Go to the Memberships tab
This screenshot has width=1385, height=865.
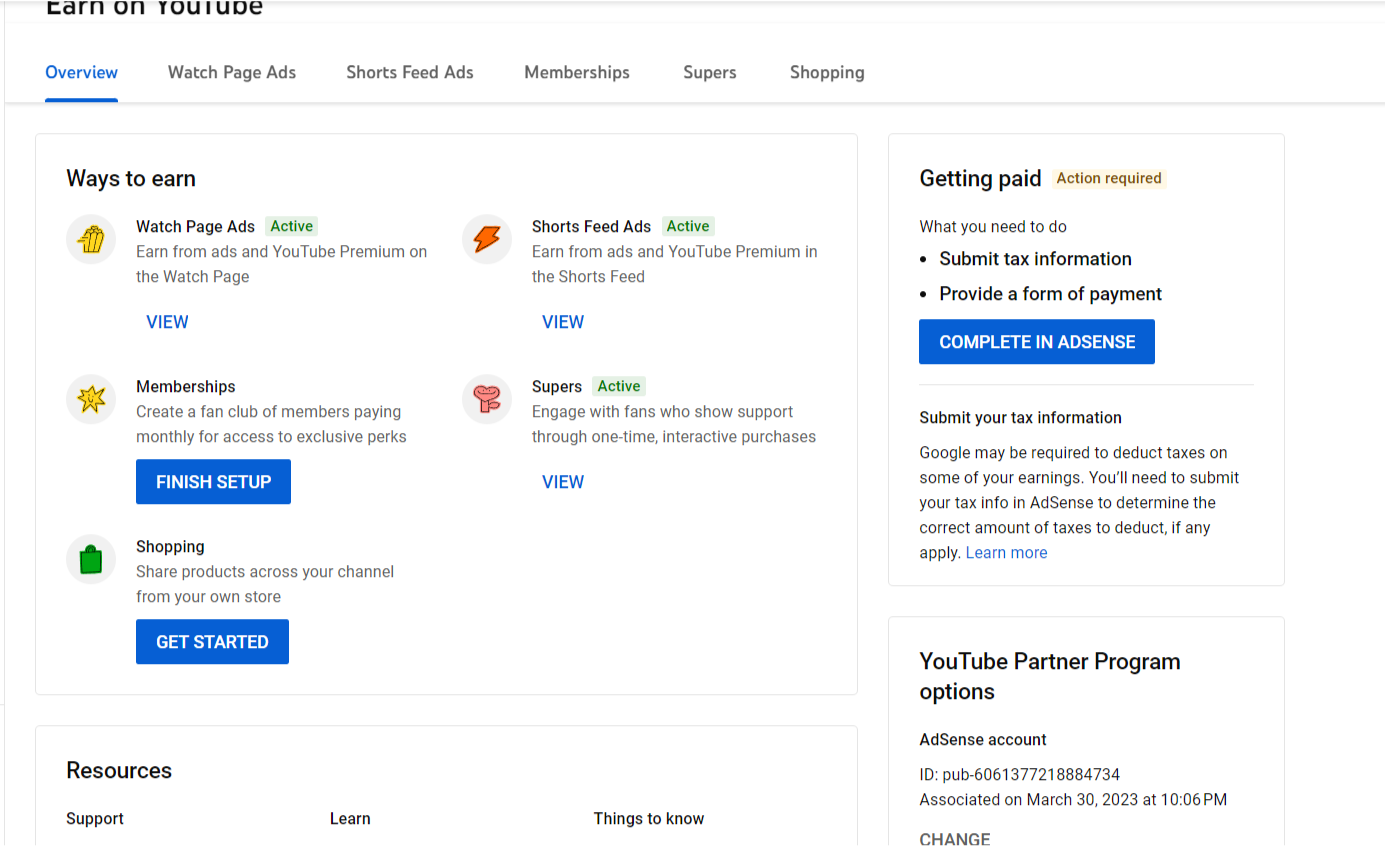tap(577, 72)
